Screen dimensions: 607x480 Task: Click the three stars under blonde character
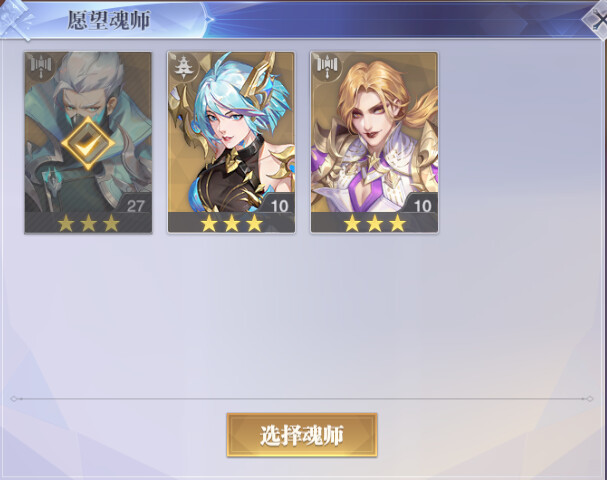coord(375,223)
